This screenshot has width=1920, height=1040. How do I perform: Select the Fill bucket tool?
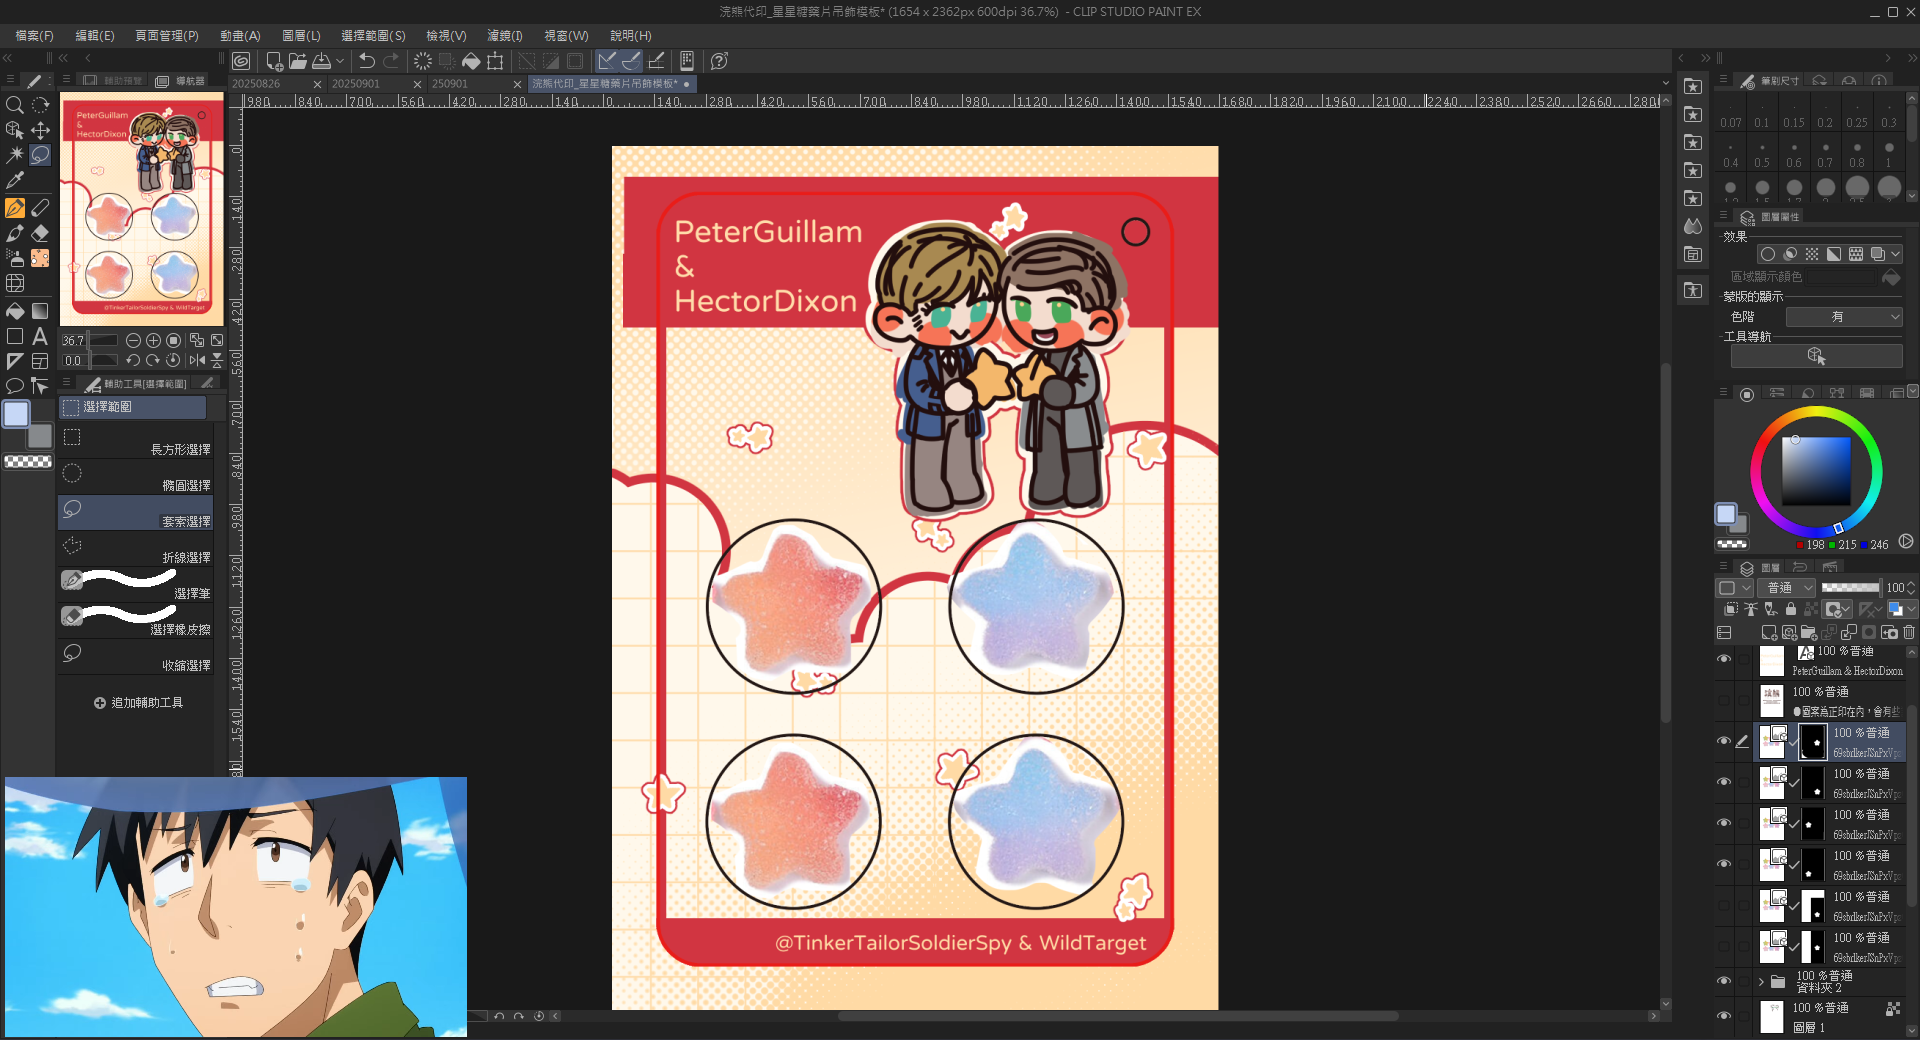[x=15, y=311]
